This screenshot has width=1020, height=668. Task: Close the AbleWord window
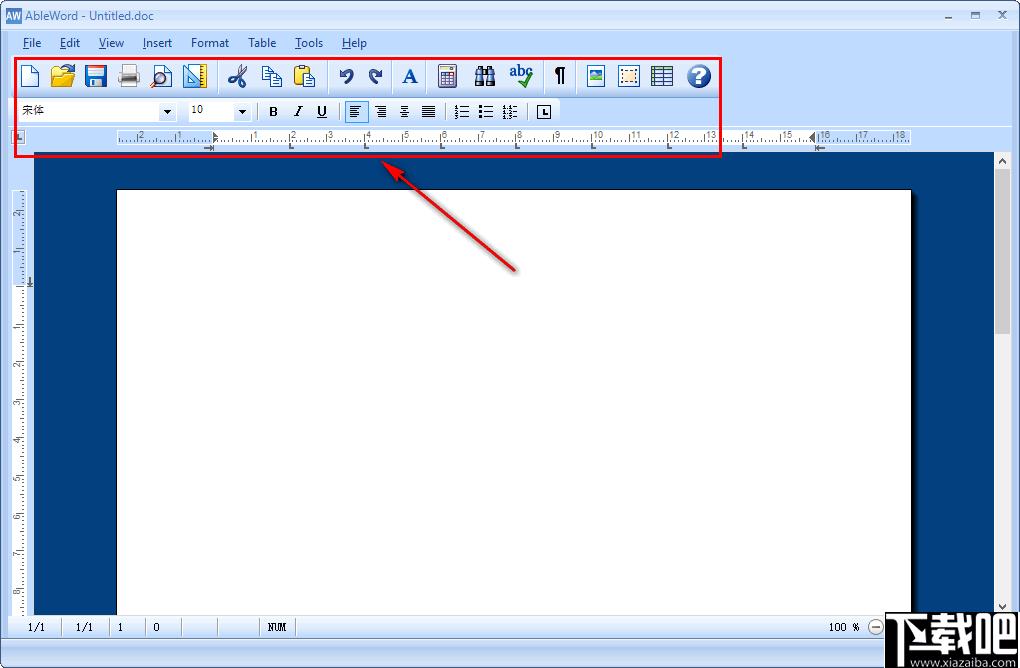click(1002, 15)
